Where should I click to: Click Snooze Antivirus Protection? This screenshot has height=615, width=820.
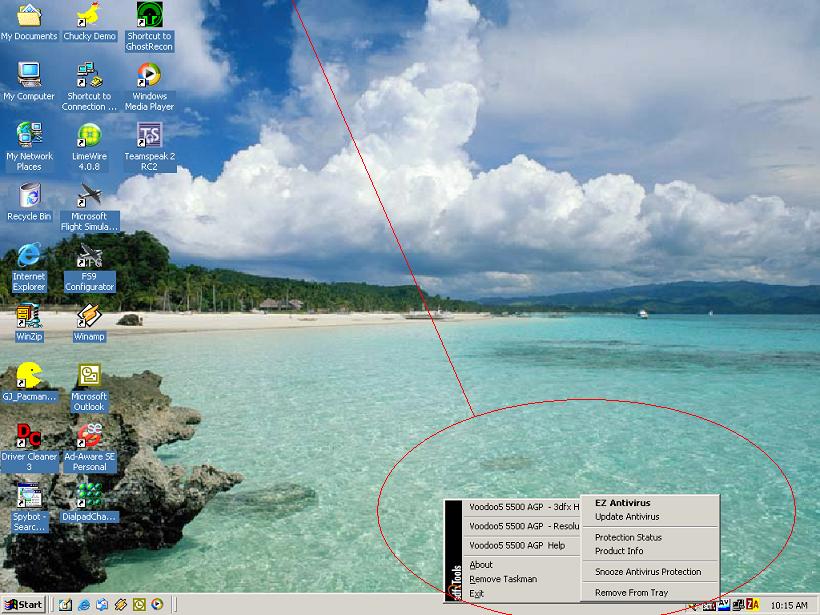648,572
